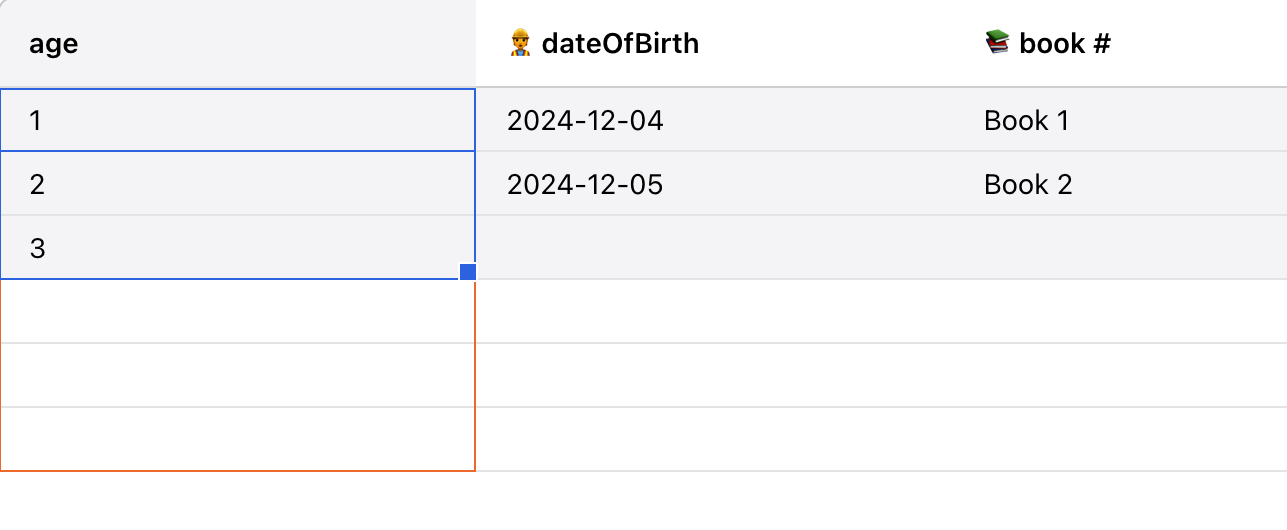Select middle empty age cell inside orange outline
Viewport: 1287px width, 530px height.
click(x=237, y=375)
